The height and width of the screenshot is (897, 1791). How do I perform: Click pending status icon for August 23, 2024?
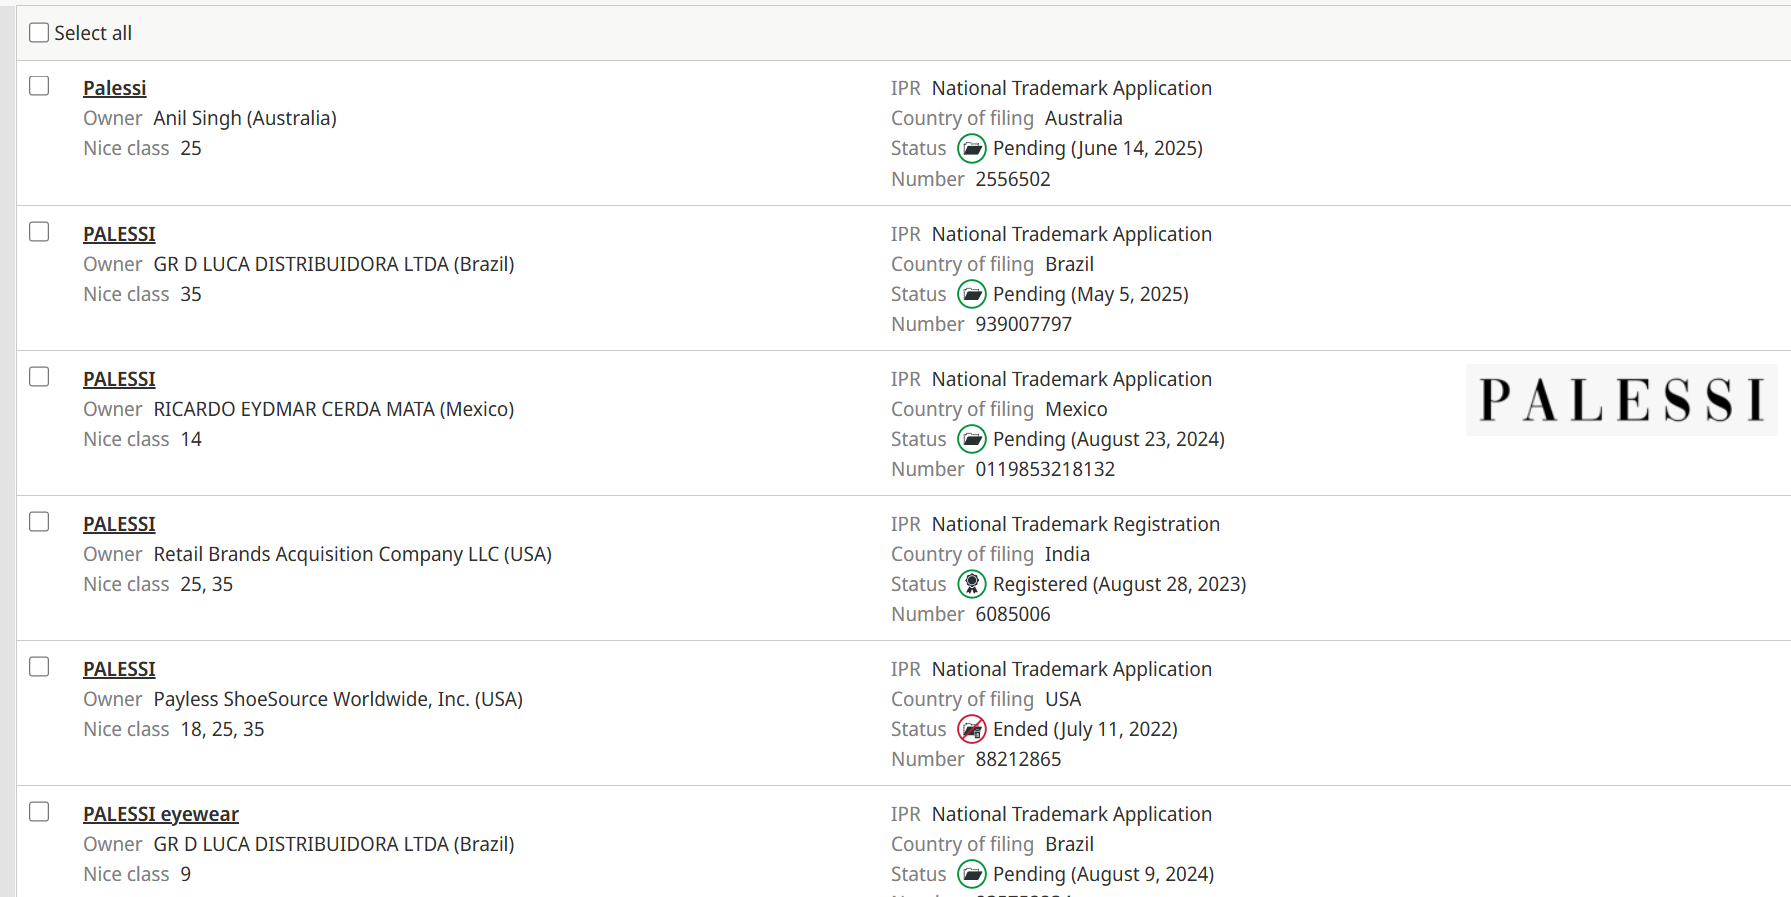(x=972, y=439)
